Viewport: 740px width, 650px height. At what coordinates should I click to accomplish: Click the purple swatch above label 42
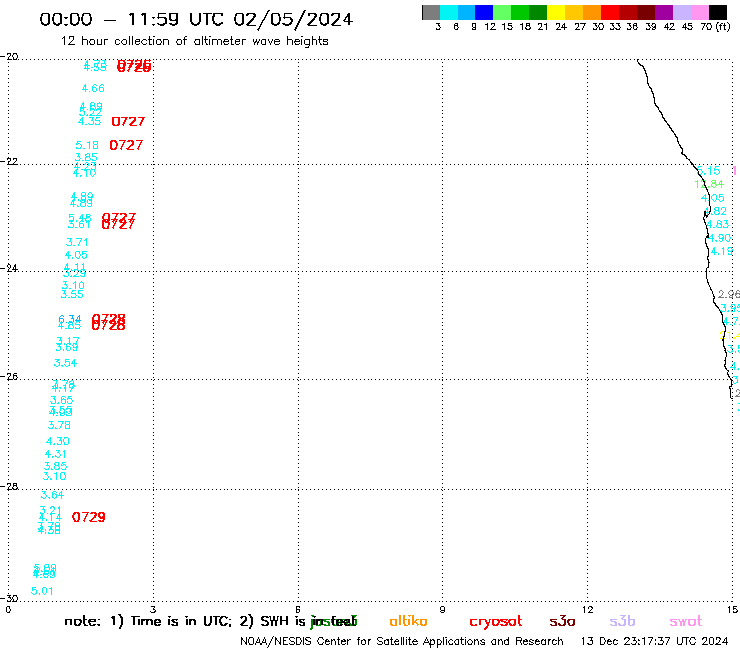[664, 12]
